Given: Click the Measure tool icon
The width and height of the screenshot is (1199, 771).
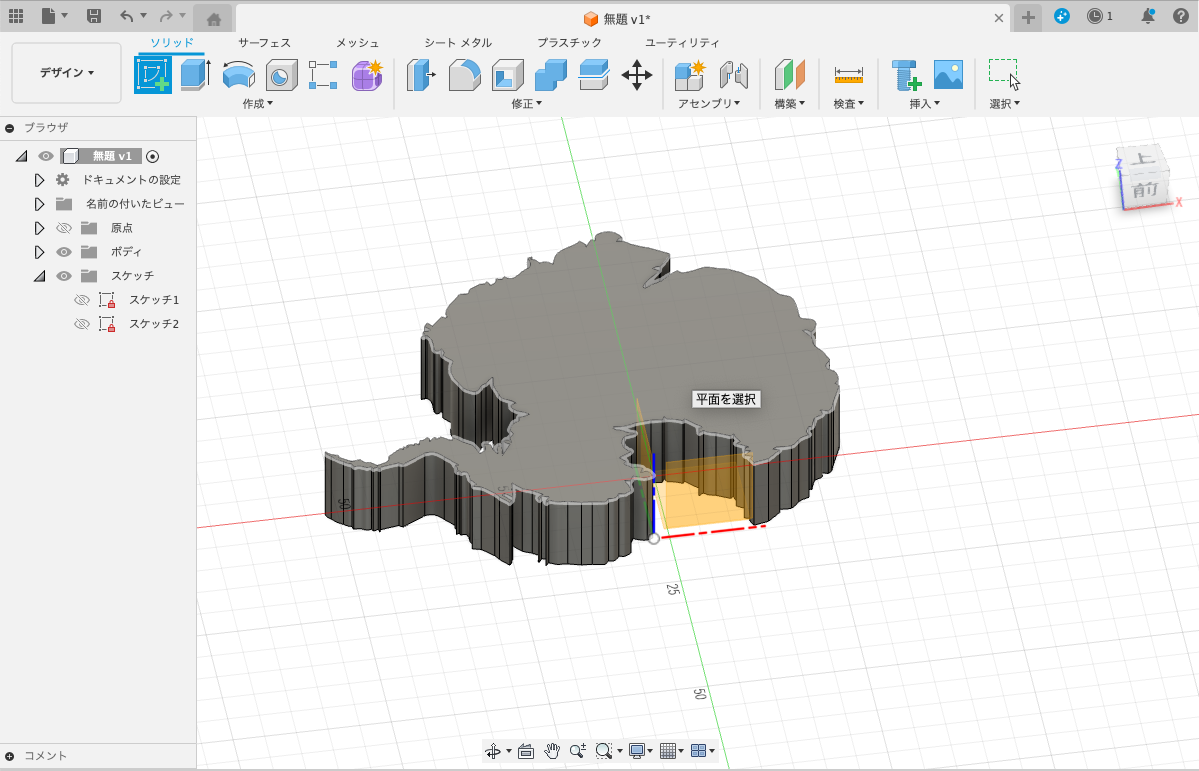Looking at the screenshot, I should [x=848, y=75].
